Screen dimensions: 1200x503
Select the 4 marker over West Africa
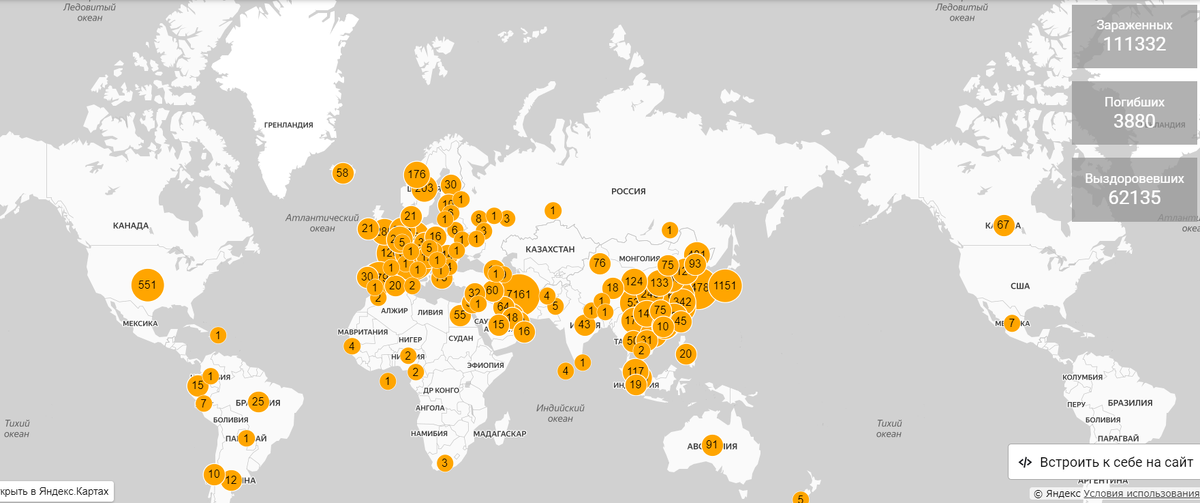click(x=352, y=346)
